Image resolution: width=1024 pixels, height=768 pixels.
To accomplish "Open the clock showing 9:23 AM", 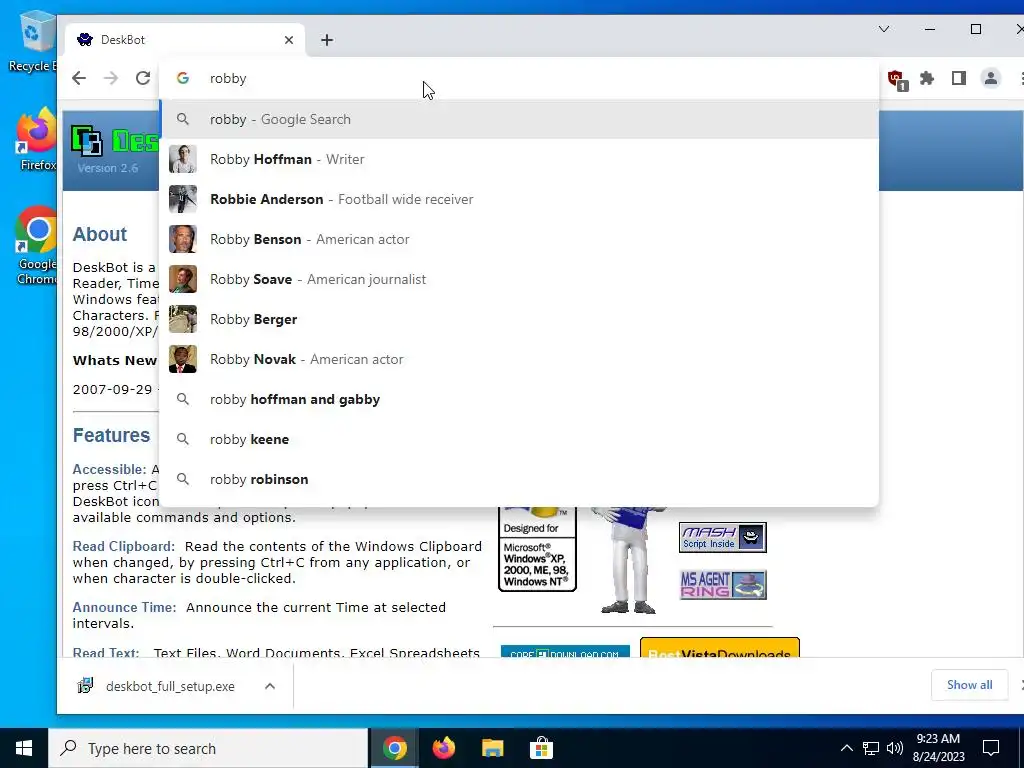I will point(938,748).
